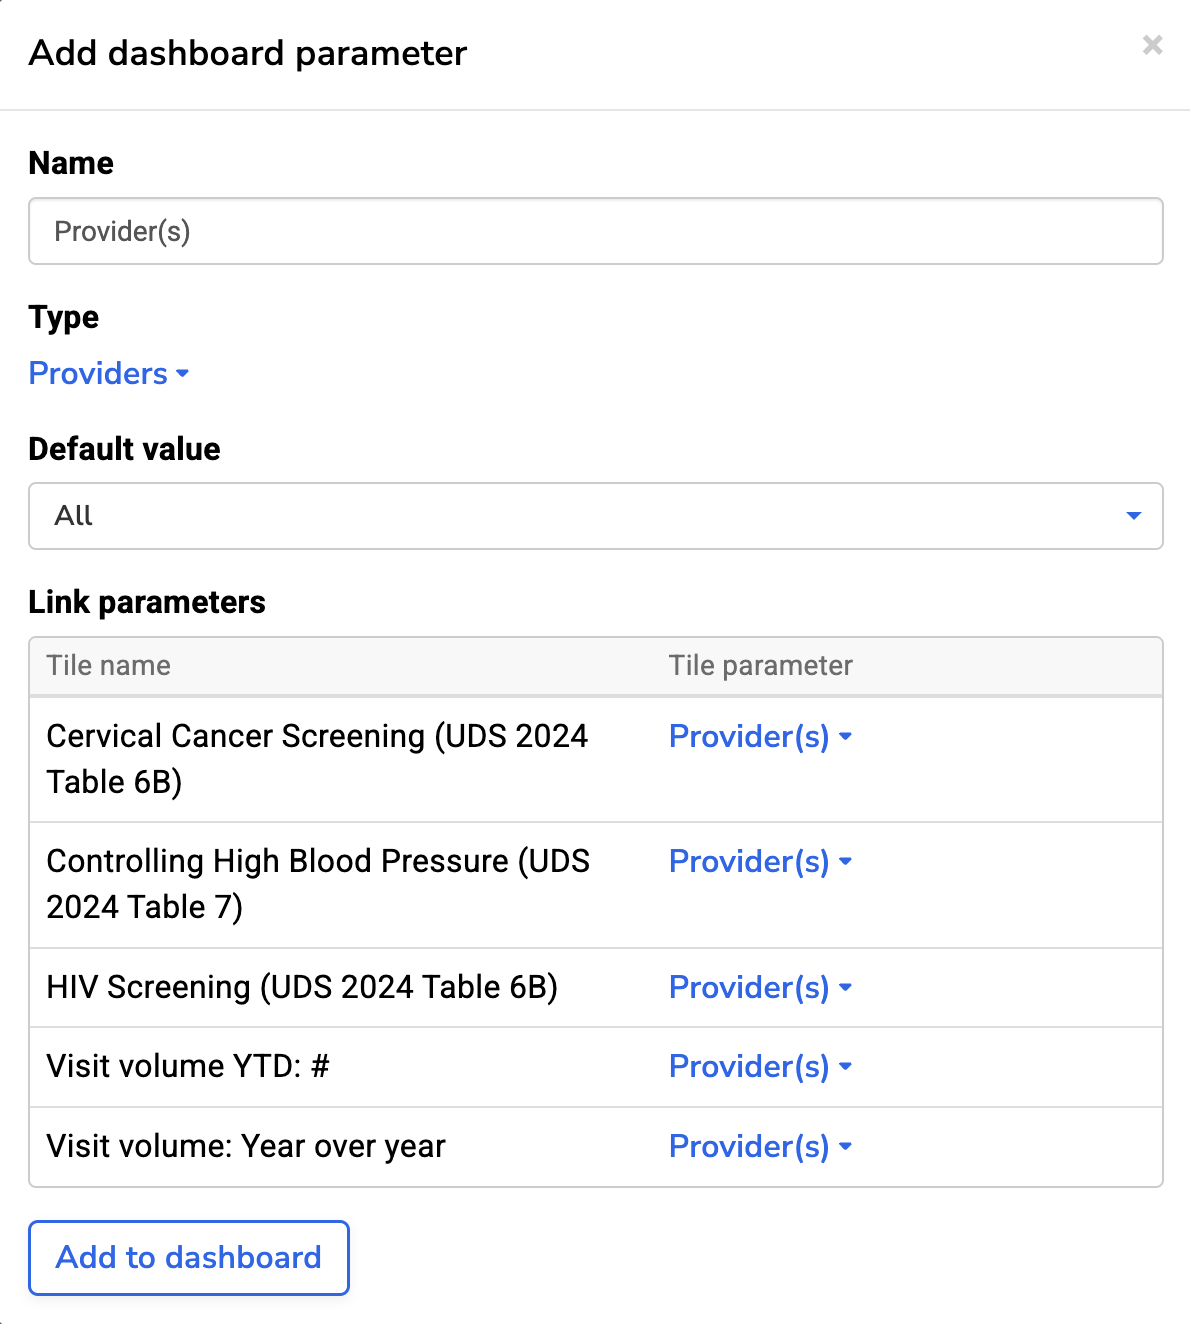Viewport: 1190px width, 1324px height.
Task: Select the Visit volume YTD tile name
Action: click(188, 1067)
